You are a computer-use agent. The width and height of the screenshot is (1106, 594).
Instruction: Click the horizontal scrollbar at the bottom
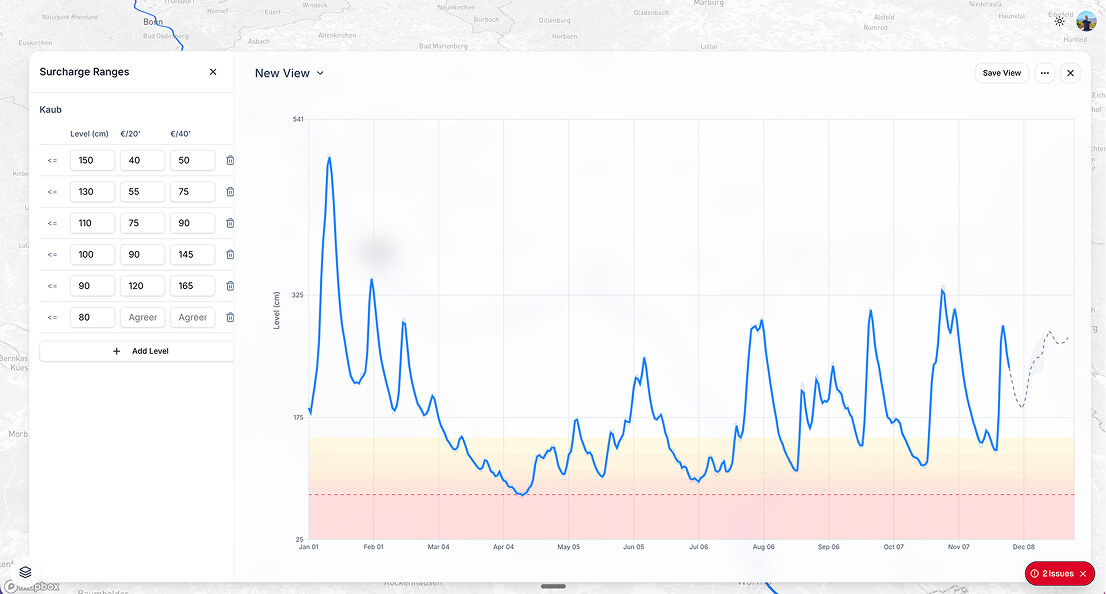point(552,588)
